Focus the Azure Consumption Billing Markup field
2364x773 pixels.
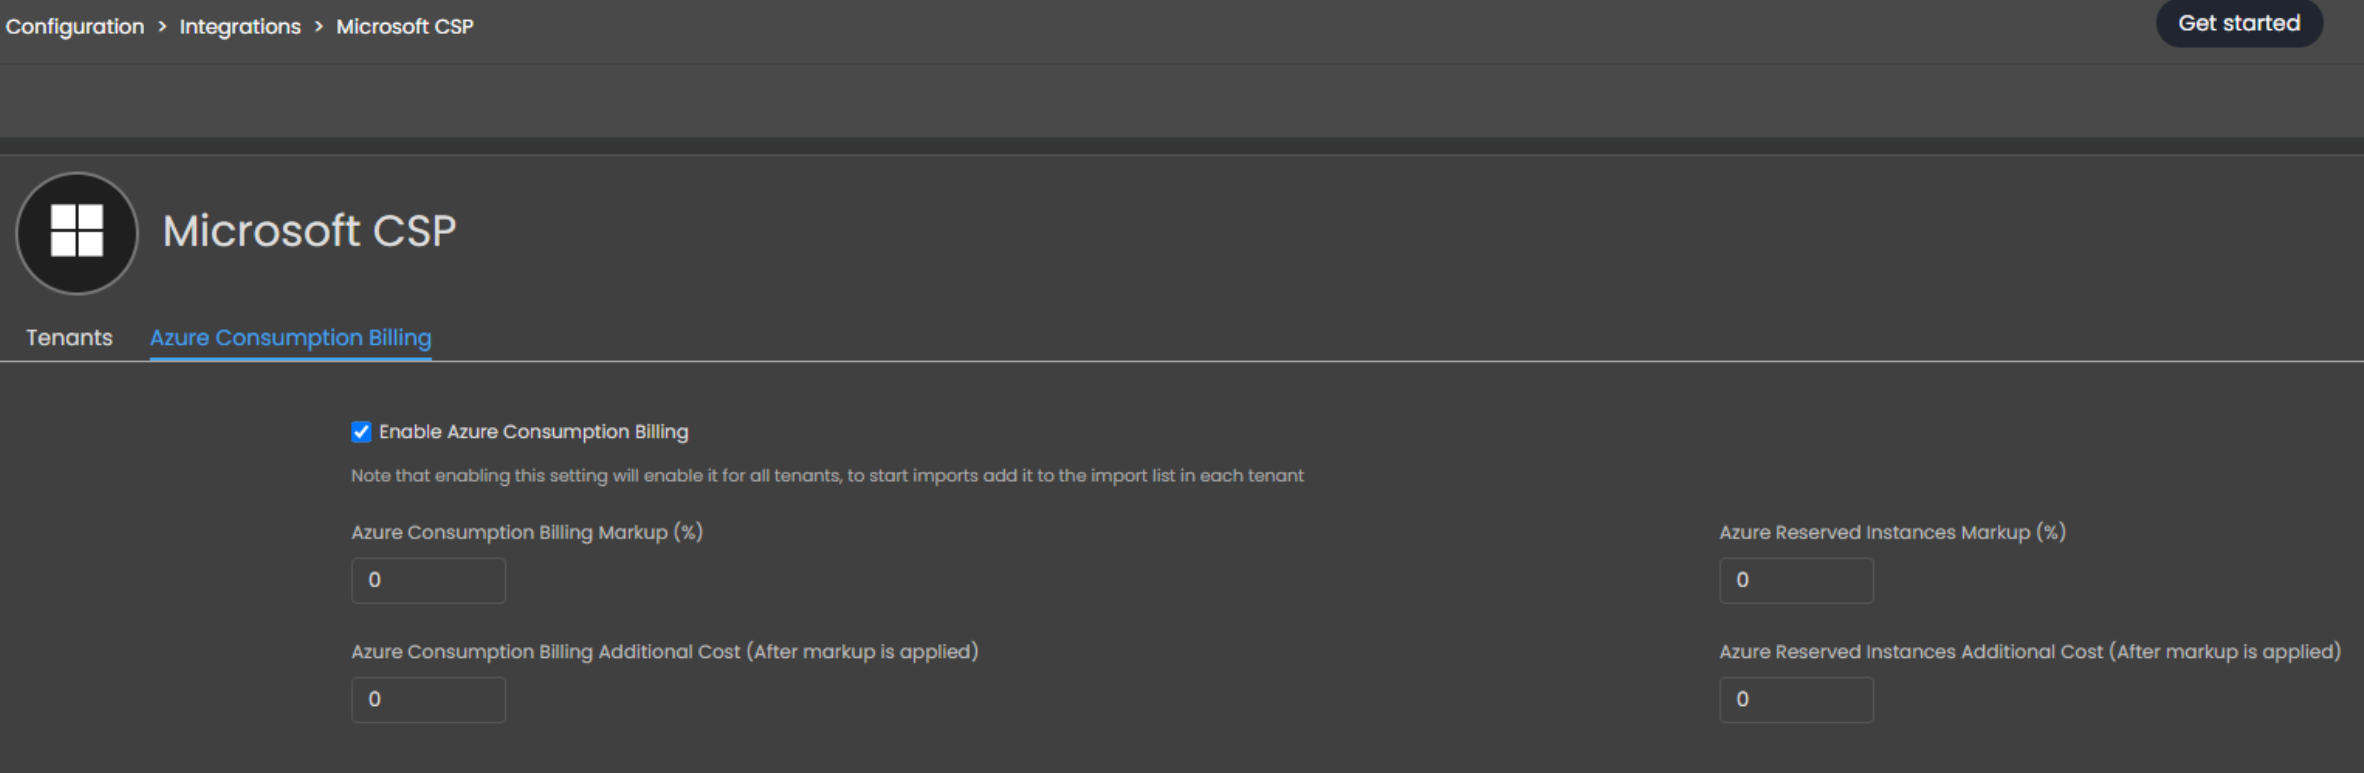[428, 580]
